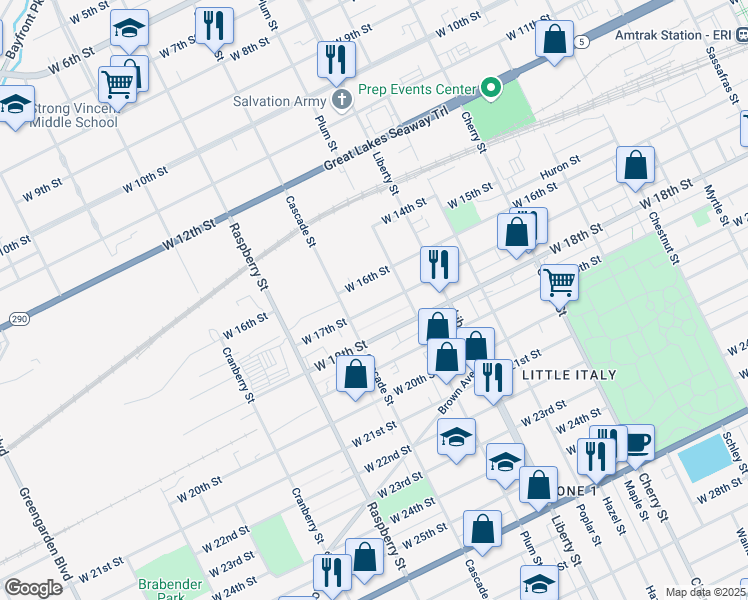Click the Salvation Army church icon
This screenshot has height=600, width=748.
point(342,100)
